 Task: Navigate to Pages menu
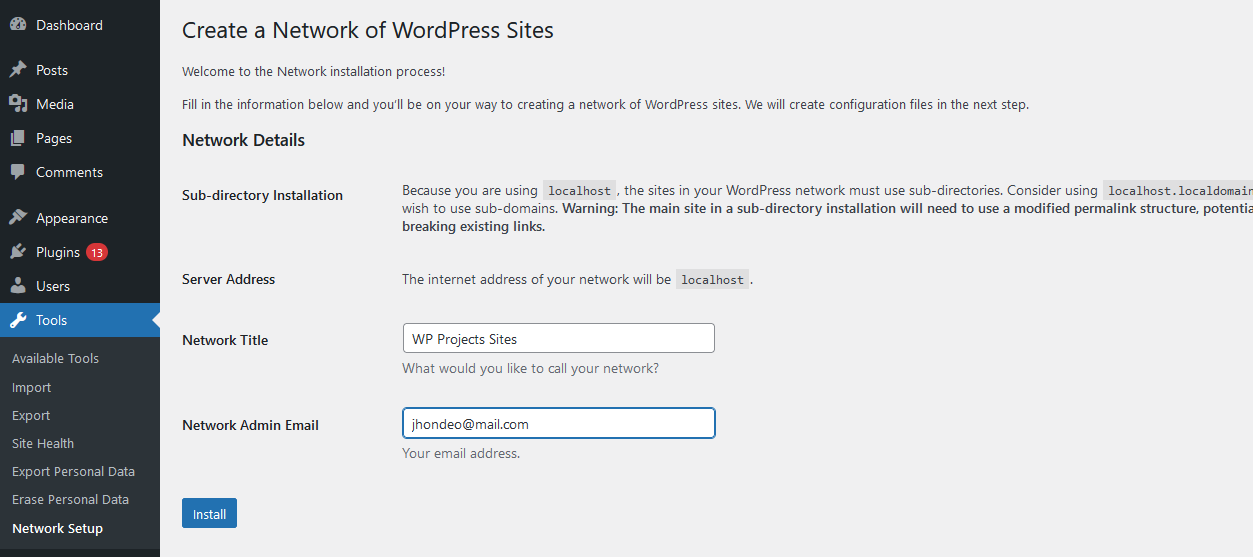[x=80, y=138]
